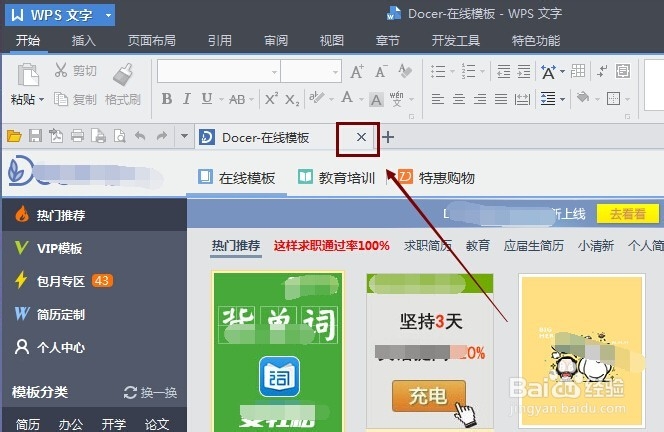The image size is (664, 432).
Task: Click the decrease indent icon
Action: pyautogui.click(x=504, y=71)
